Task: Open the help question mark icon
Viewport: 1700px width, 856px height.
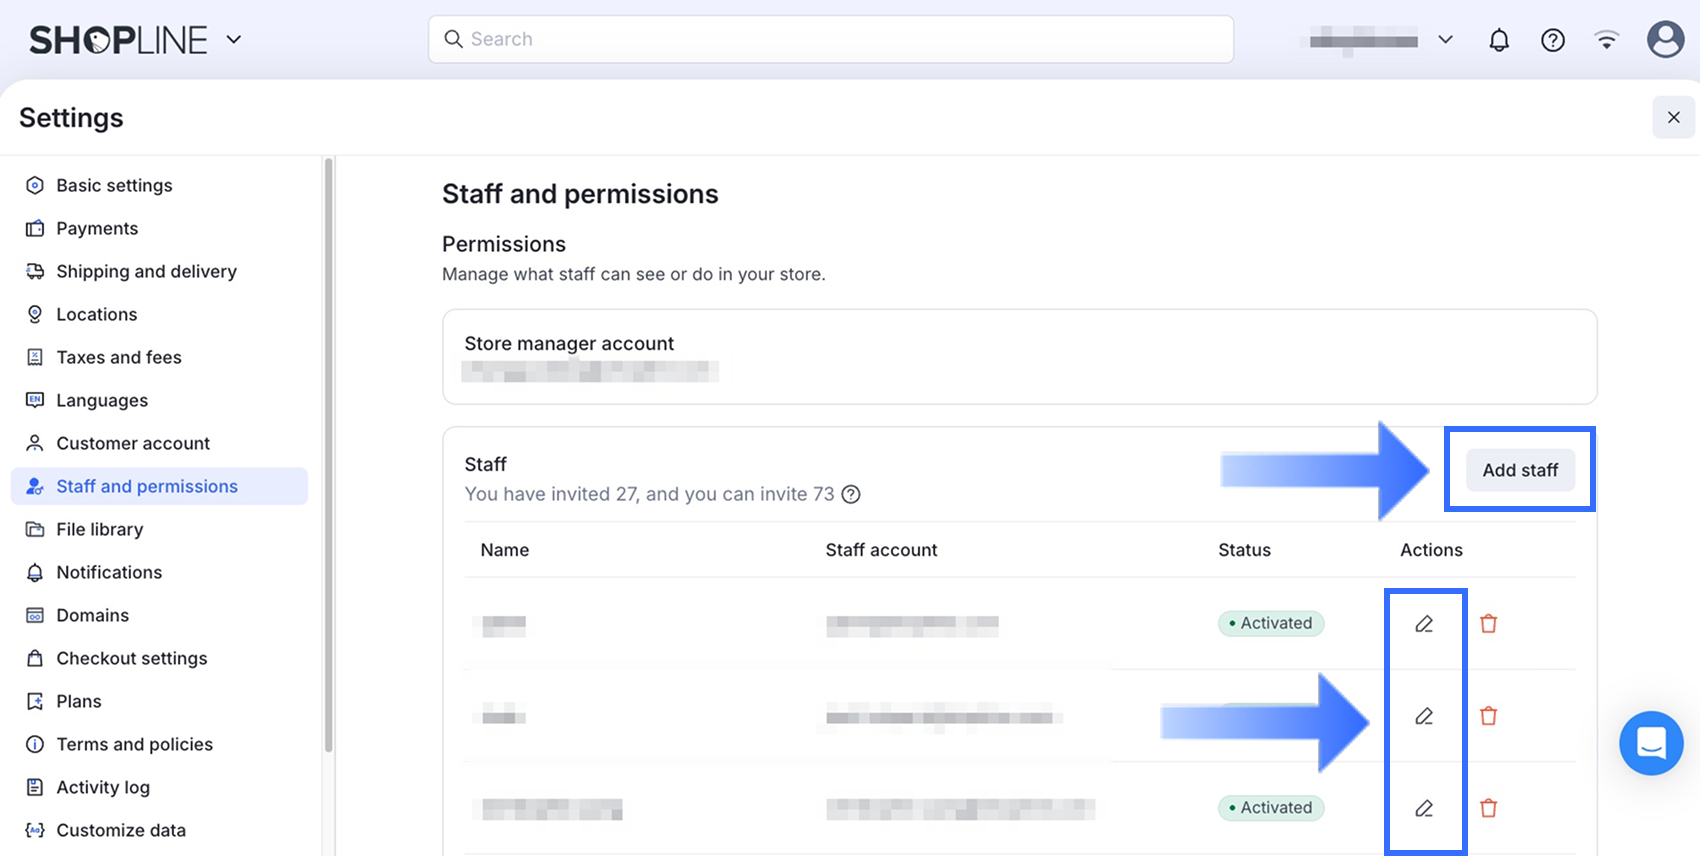Action: (1552, 40)
